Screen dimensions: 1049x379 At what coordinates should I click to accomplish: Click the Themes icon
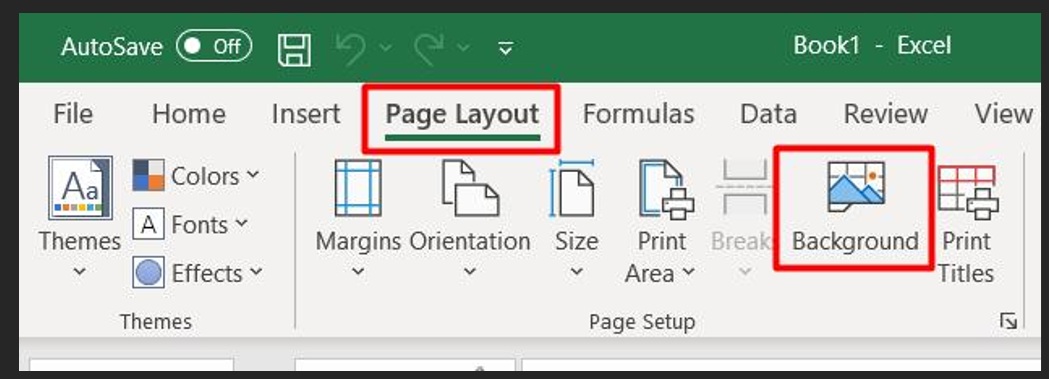(80, 188)
